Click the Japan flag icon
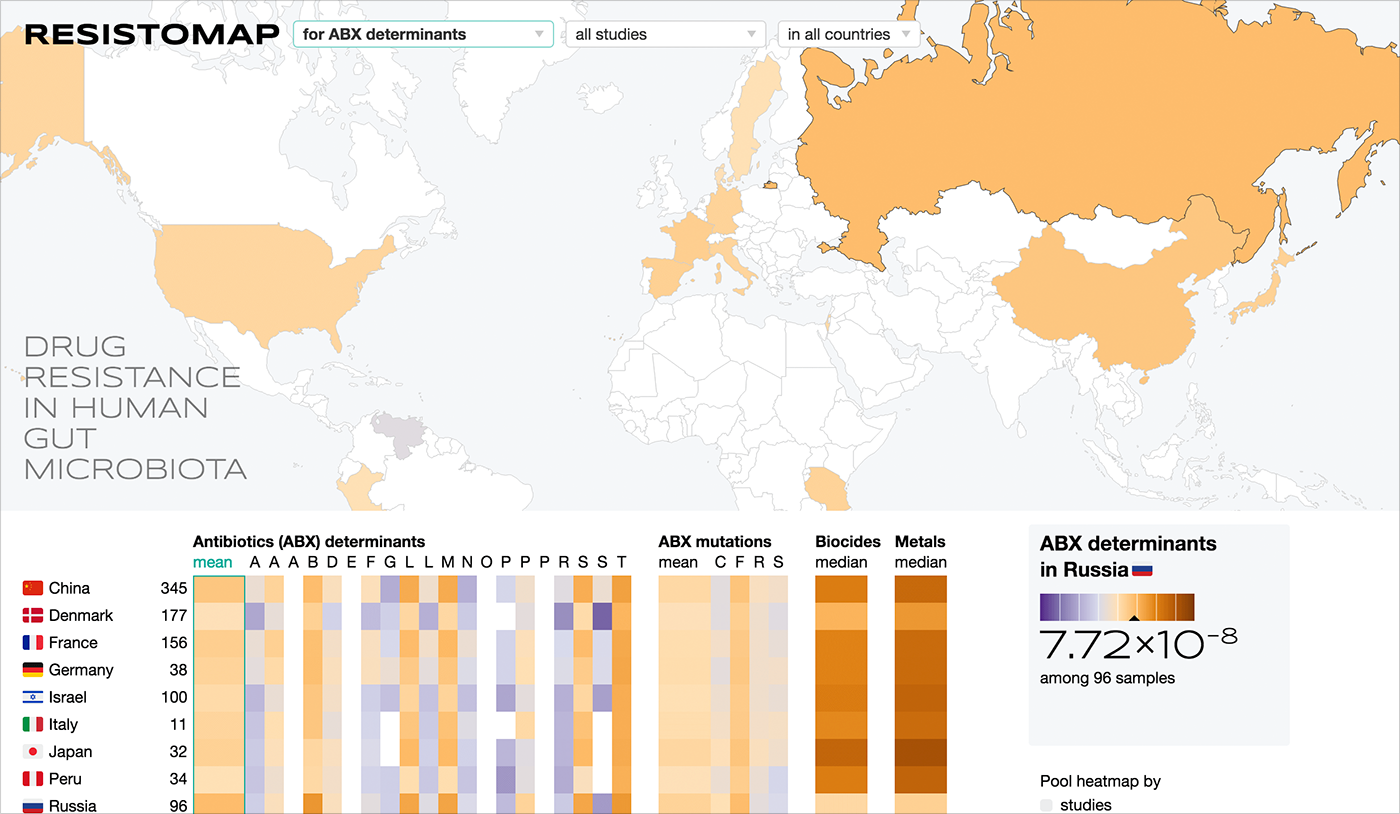Screen dimensions: 1400x814 click(33, 752)
